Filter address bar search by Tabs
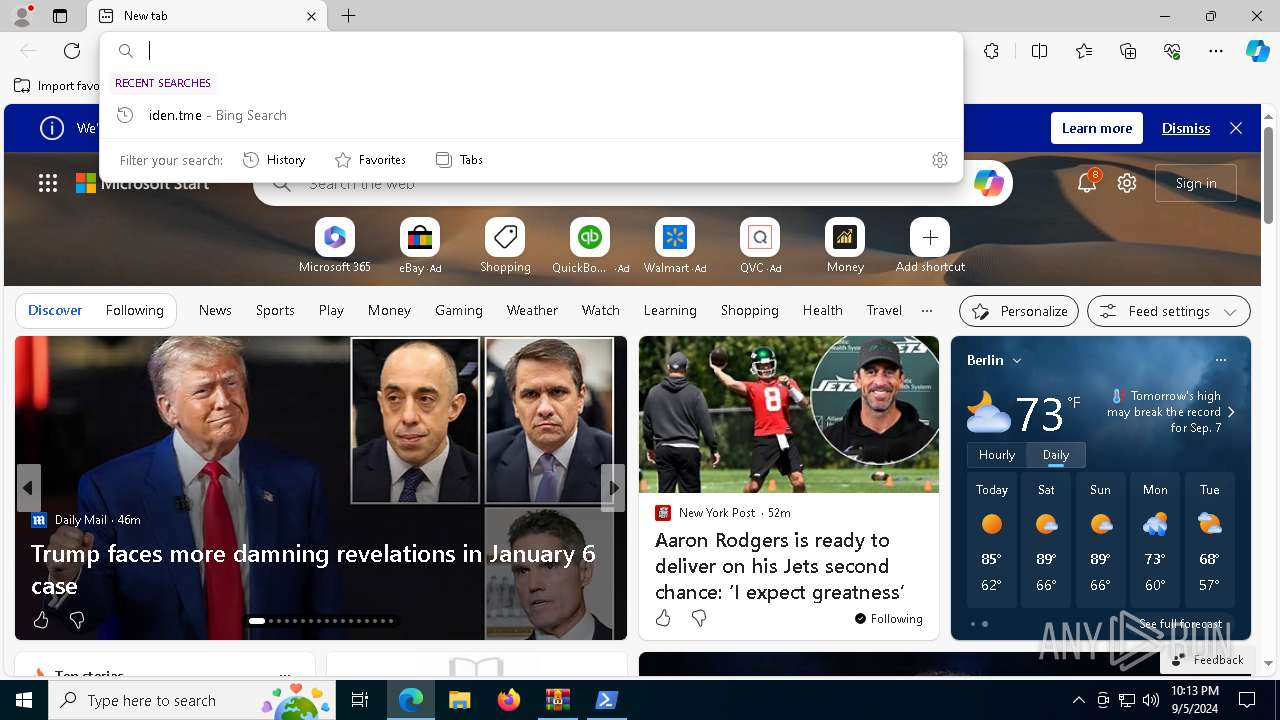This screenshot has height=720, width=1280. 459,160
